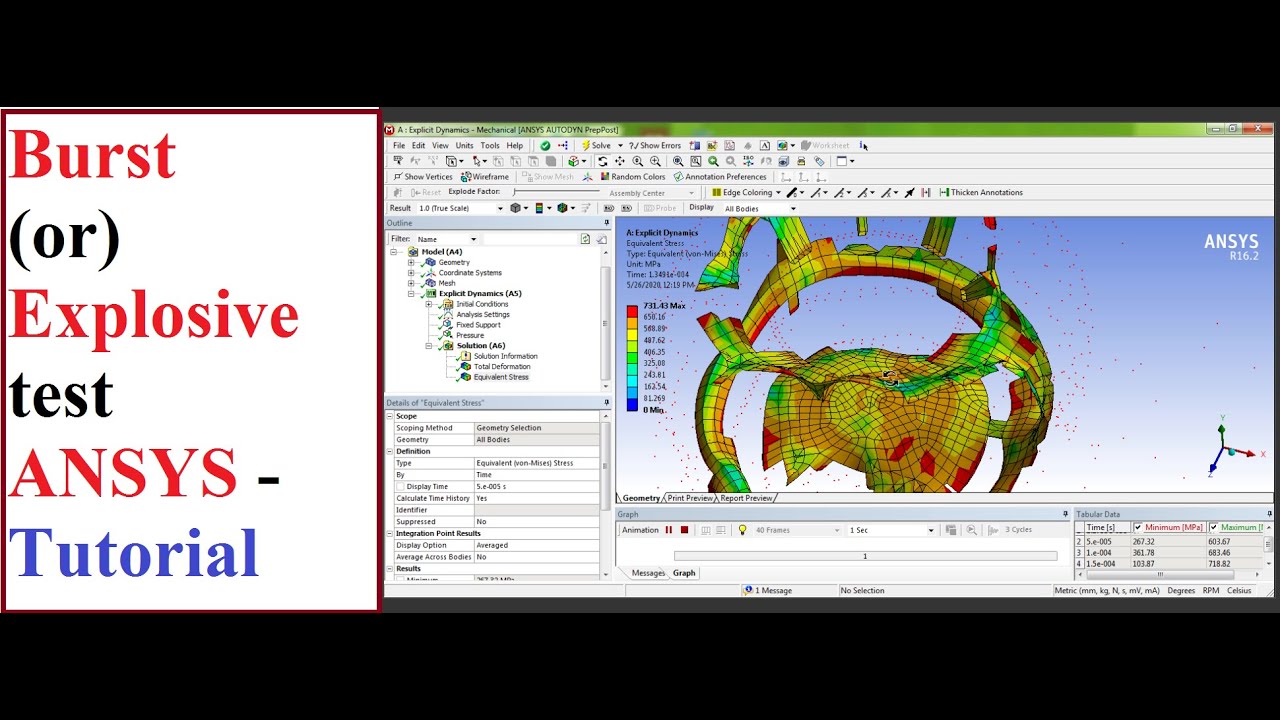Viewport: 1280px width, 720px height.
Task: Open the Units menu
Action: (465, 146)
